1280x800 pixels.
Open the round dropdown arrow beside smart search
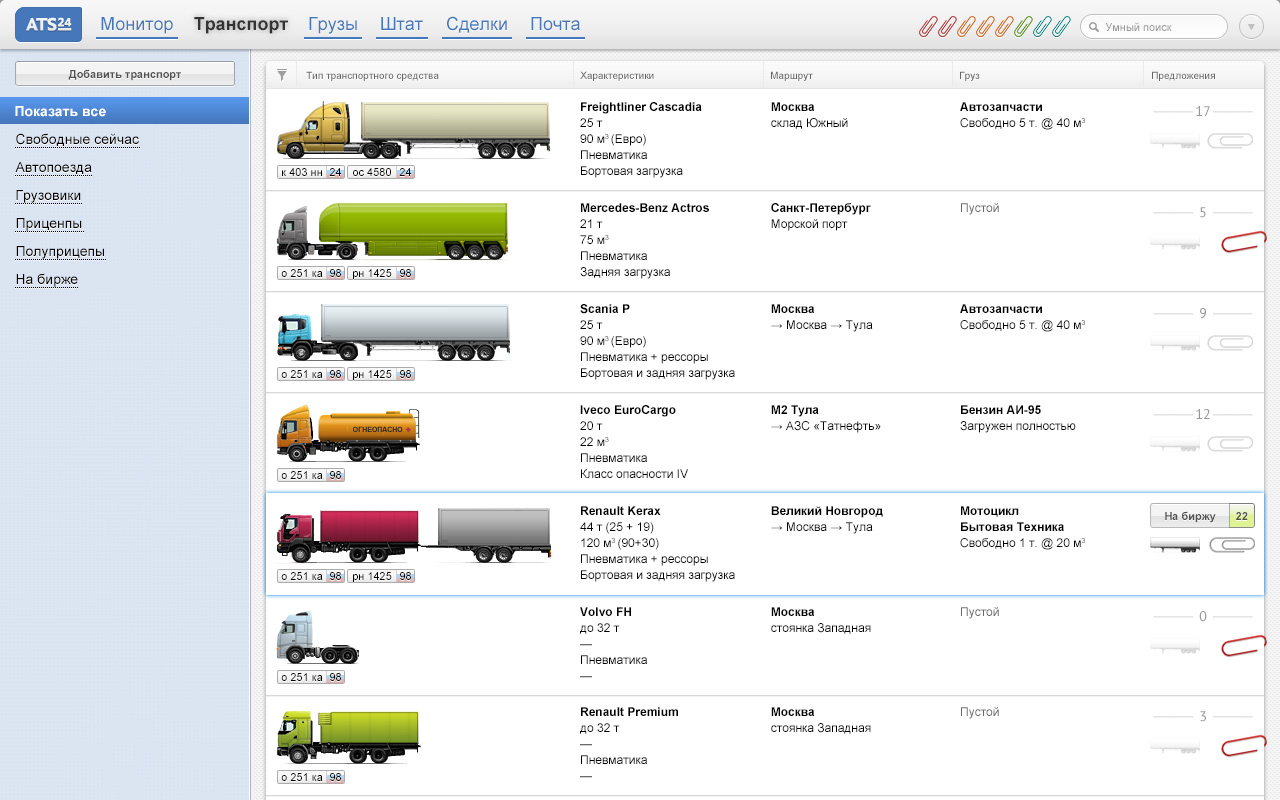pos(1251,27)
